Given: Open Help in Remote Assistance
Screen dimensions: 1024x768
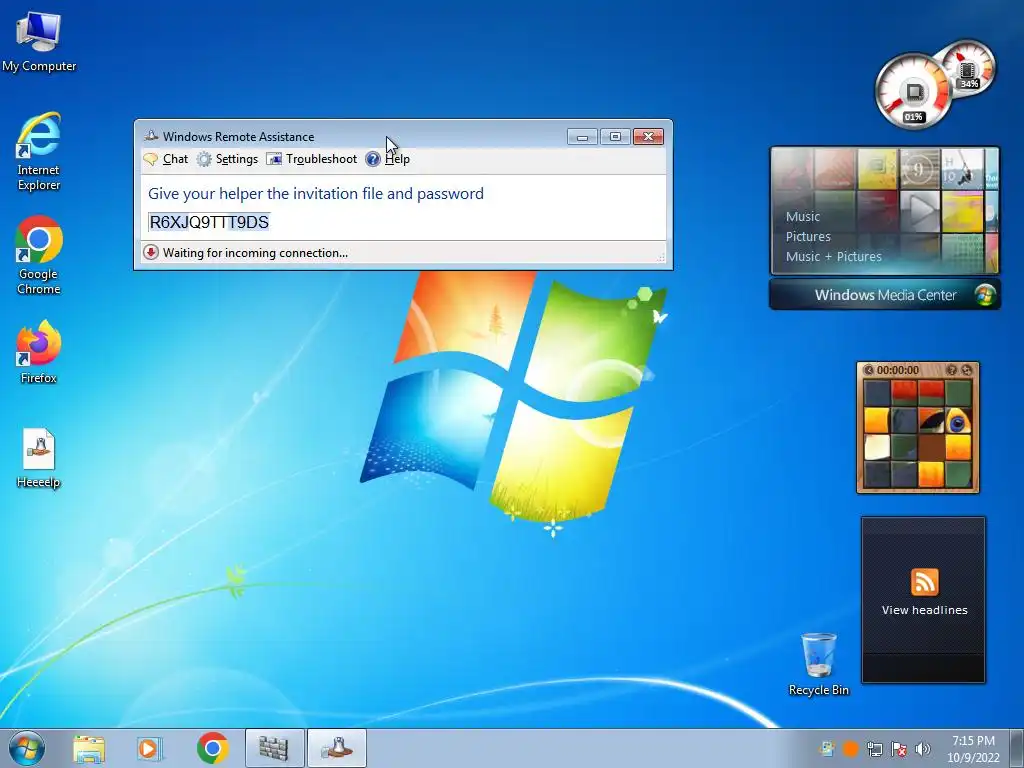Looking at the screenshot, I should pos(388,159).
